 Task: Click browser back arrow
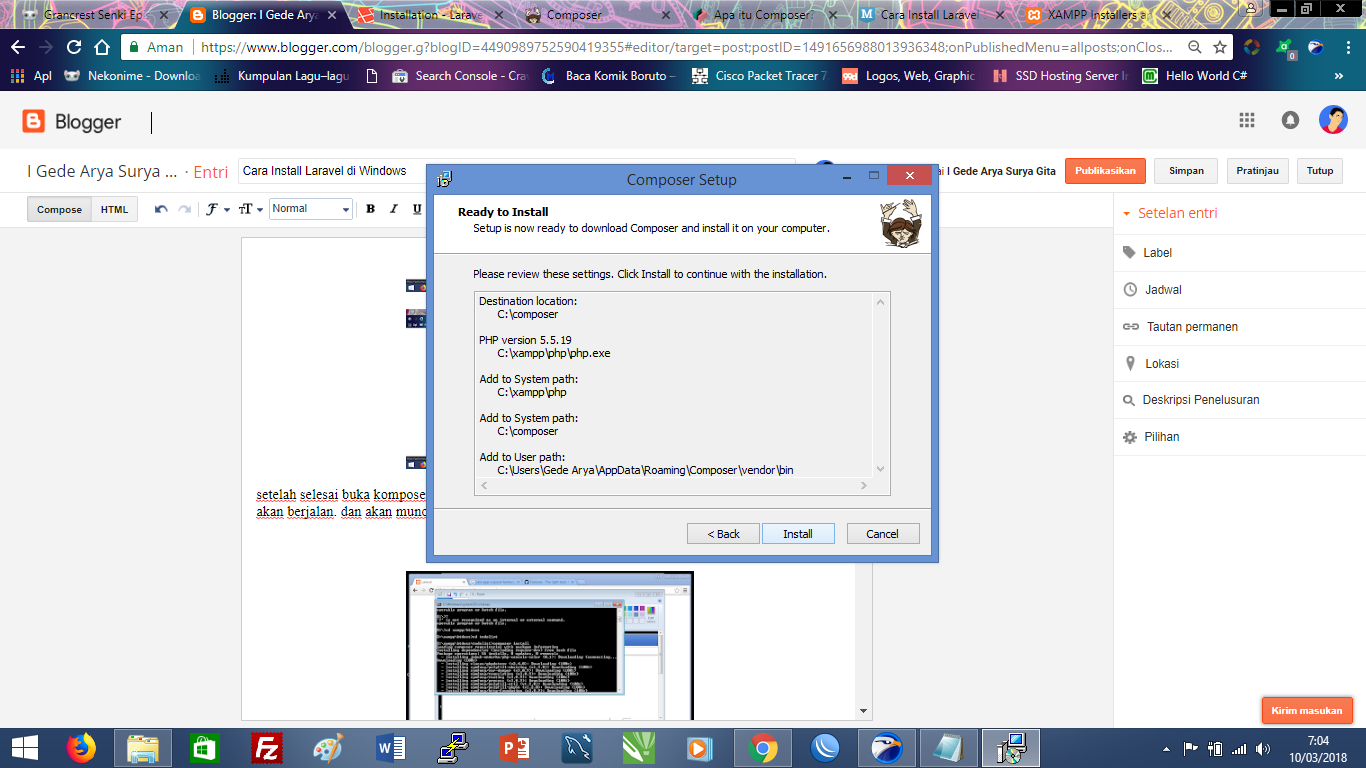click(18, 47)
